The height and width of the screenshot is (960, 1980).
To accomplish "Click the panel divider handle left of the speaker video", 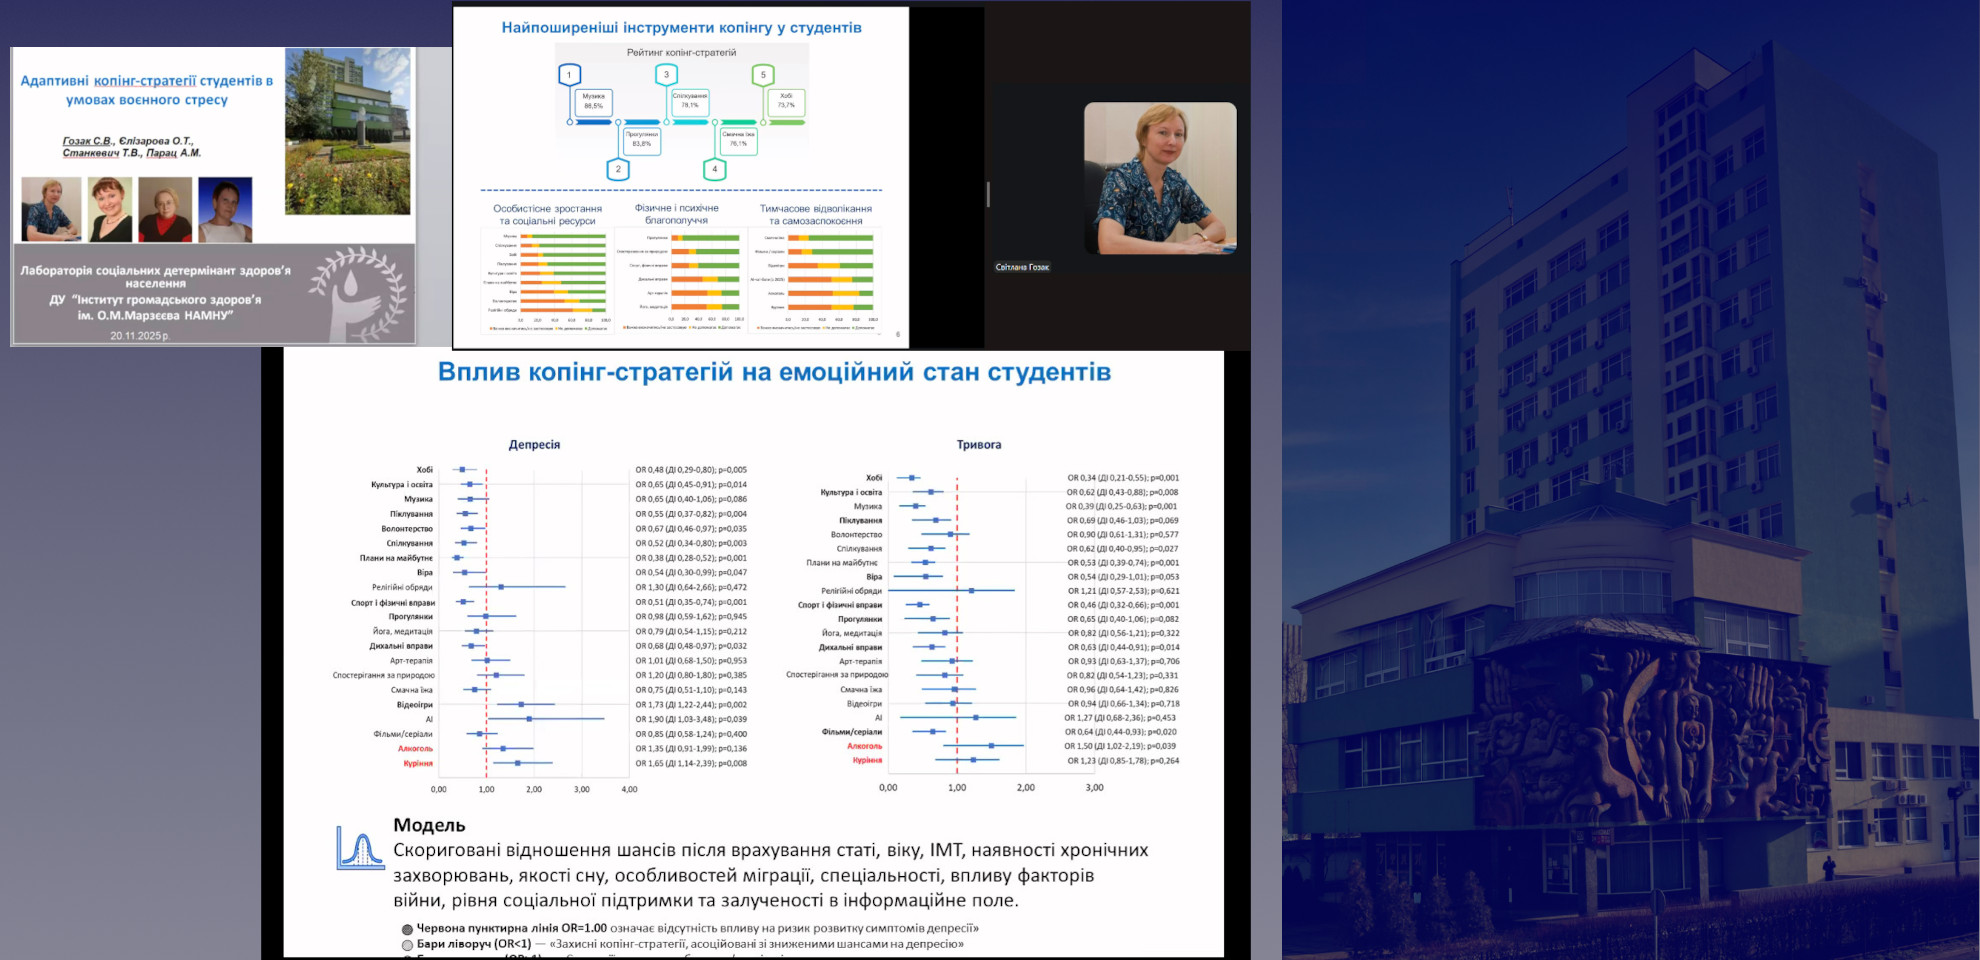I will point(988,194).
